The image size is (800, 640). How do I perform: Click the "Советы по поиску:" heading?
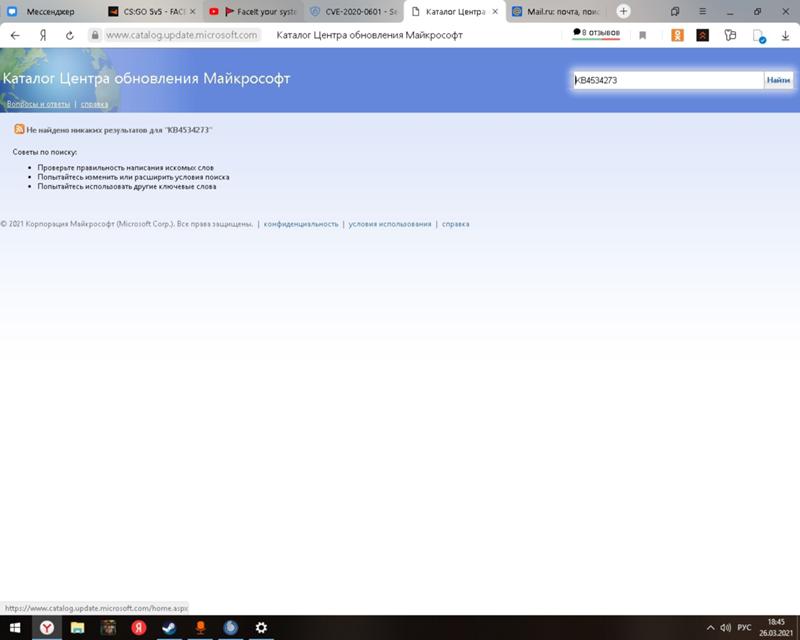[x=45, y=152]
